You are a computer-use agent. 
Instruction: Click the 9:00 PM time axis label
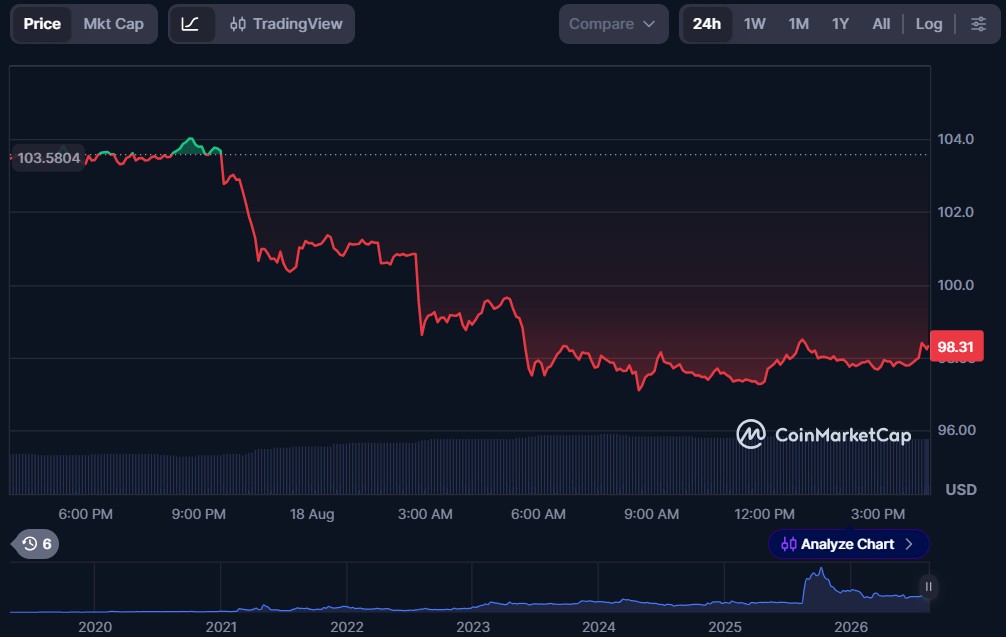(198, 514)
